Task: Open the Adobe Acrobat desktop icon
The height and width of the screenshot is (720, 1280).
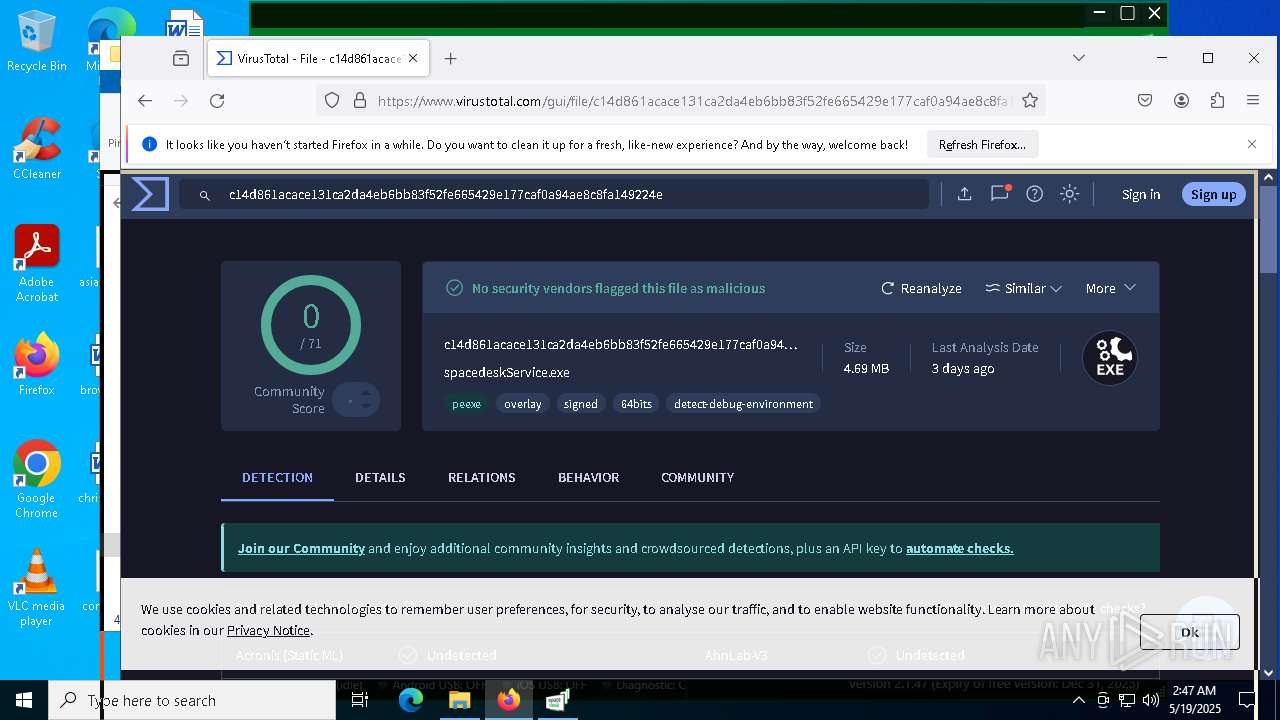Action: 37,263
